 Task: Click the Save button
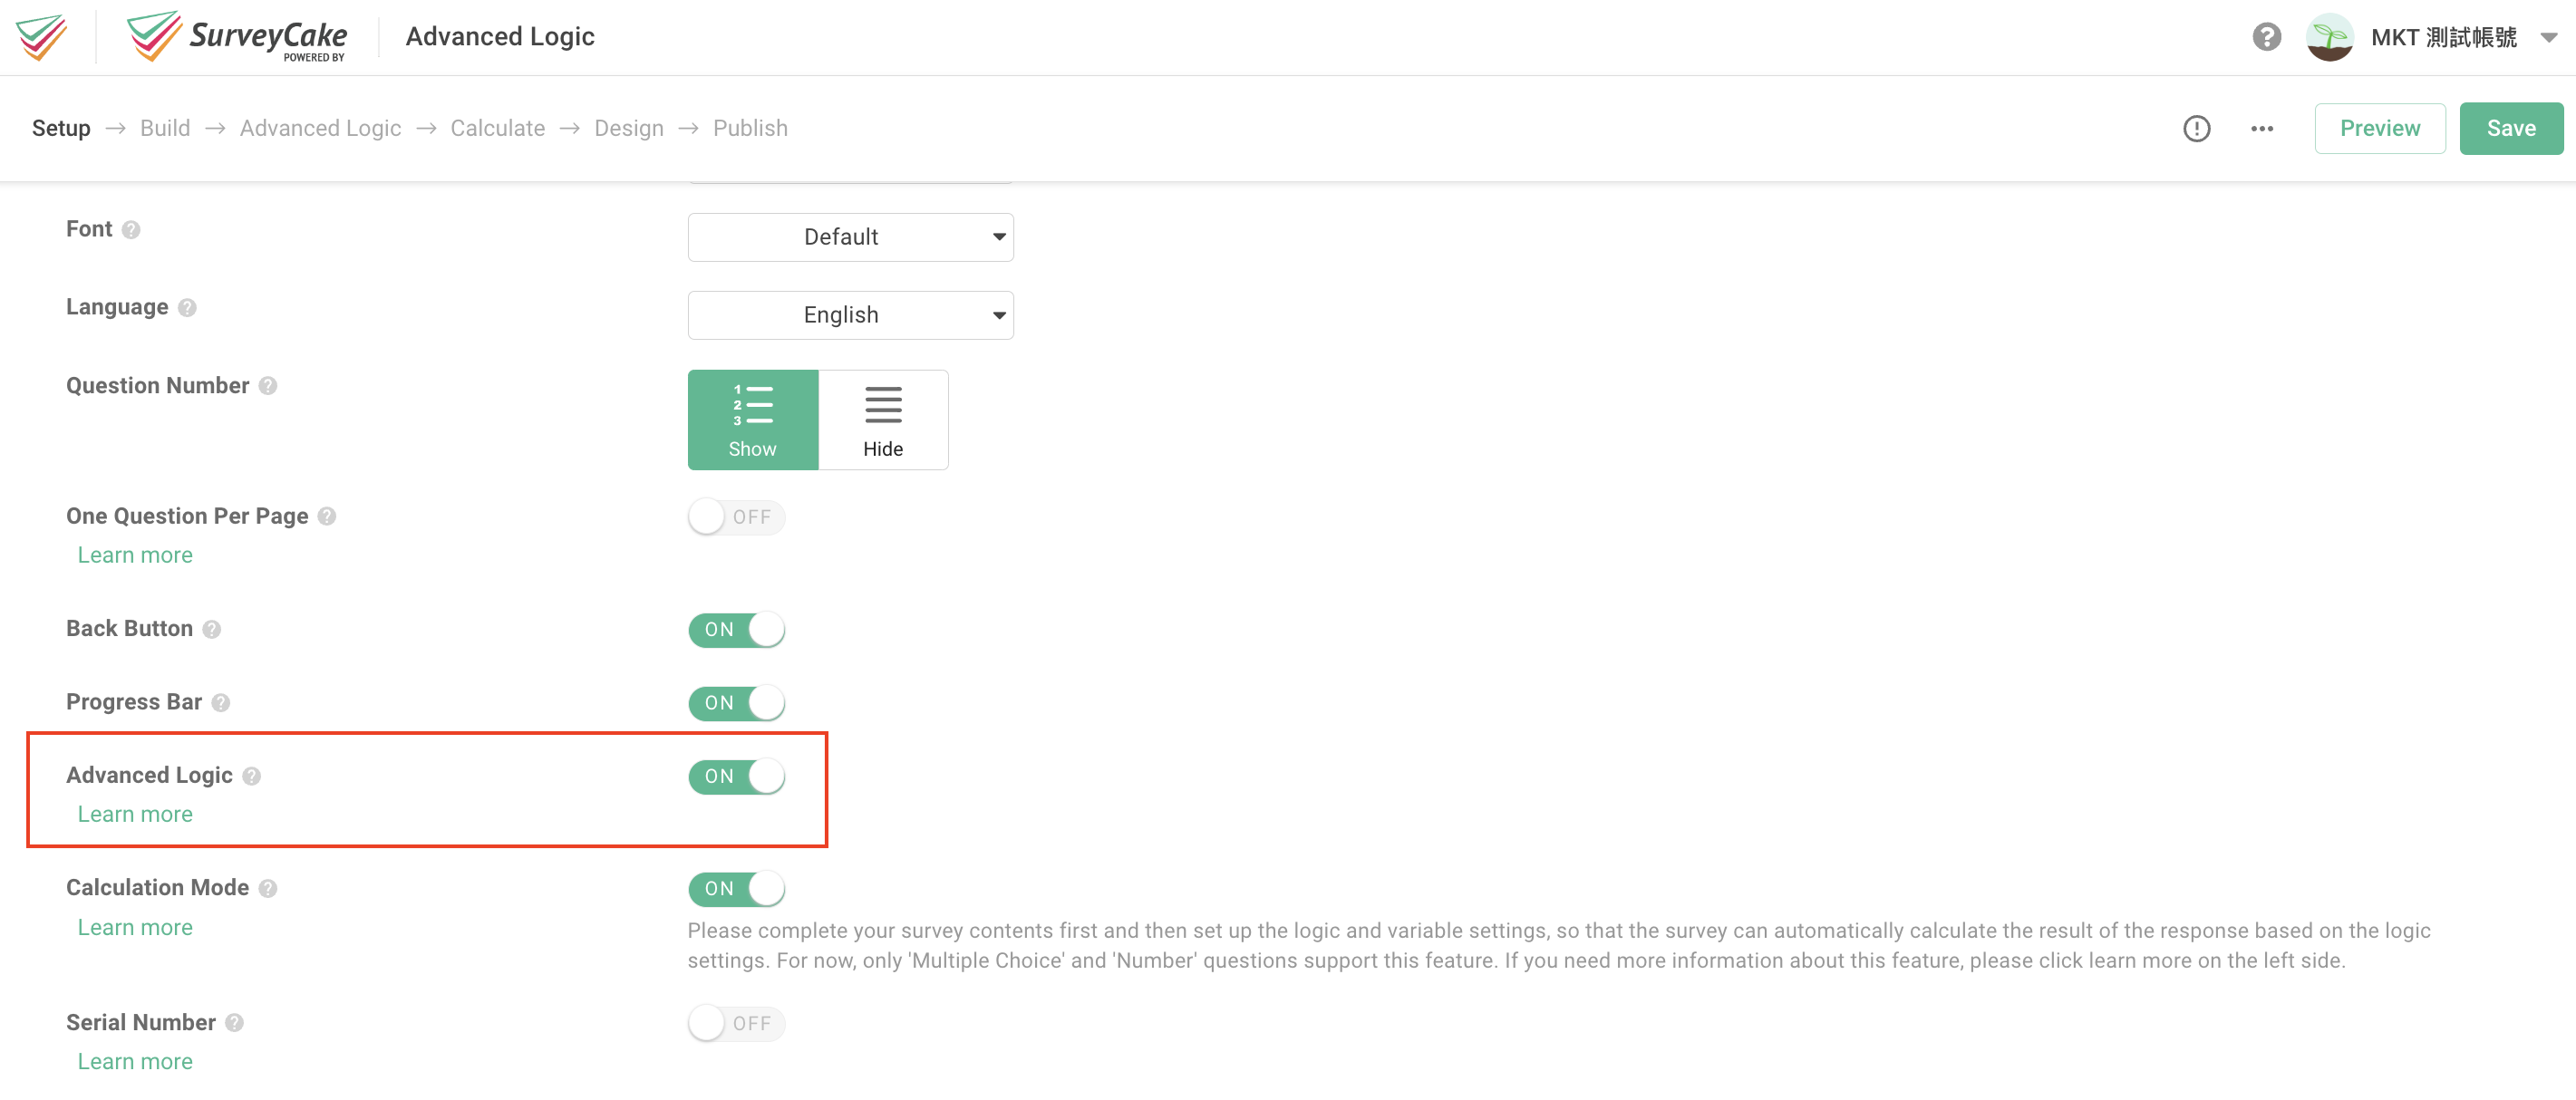click(x=2511, y=128)
